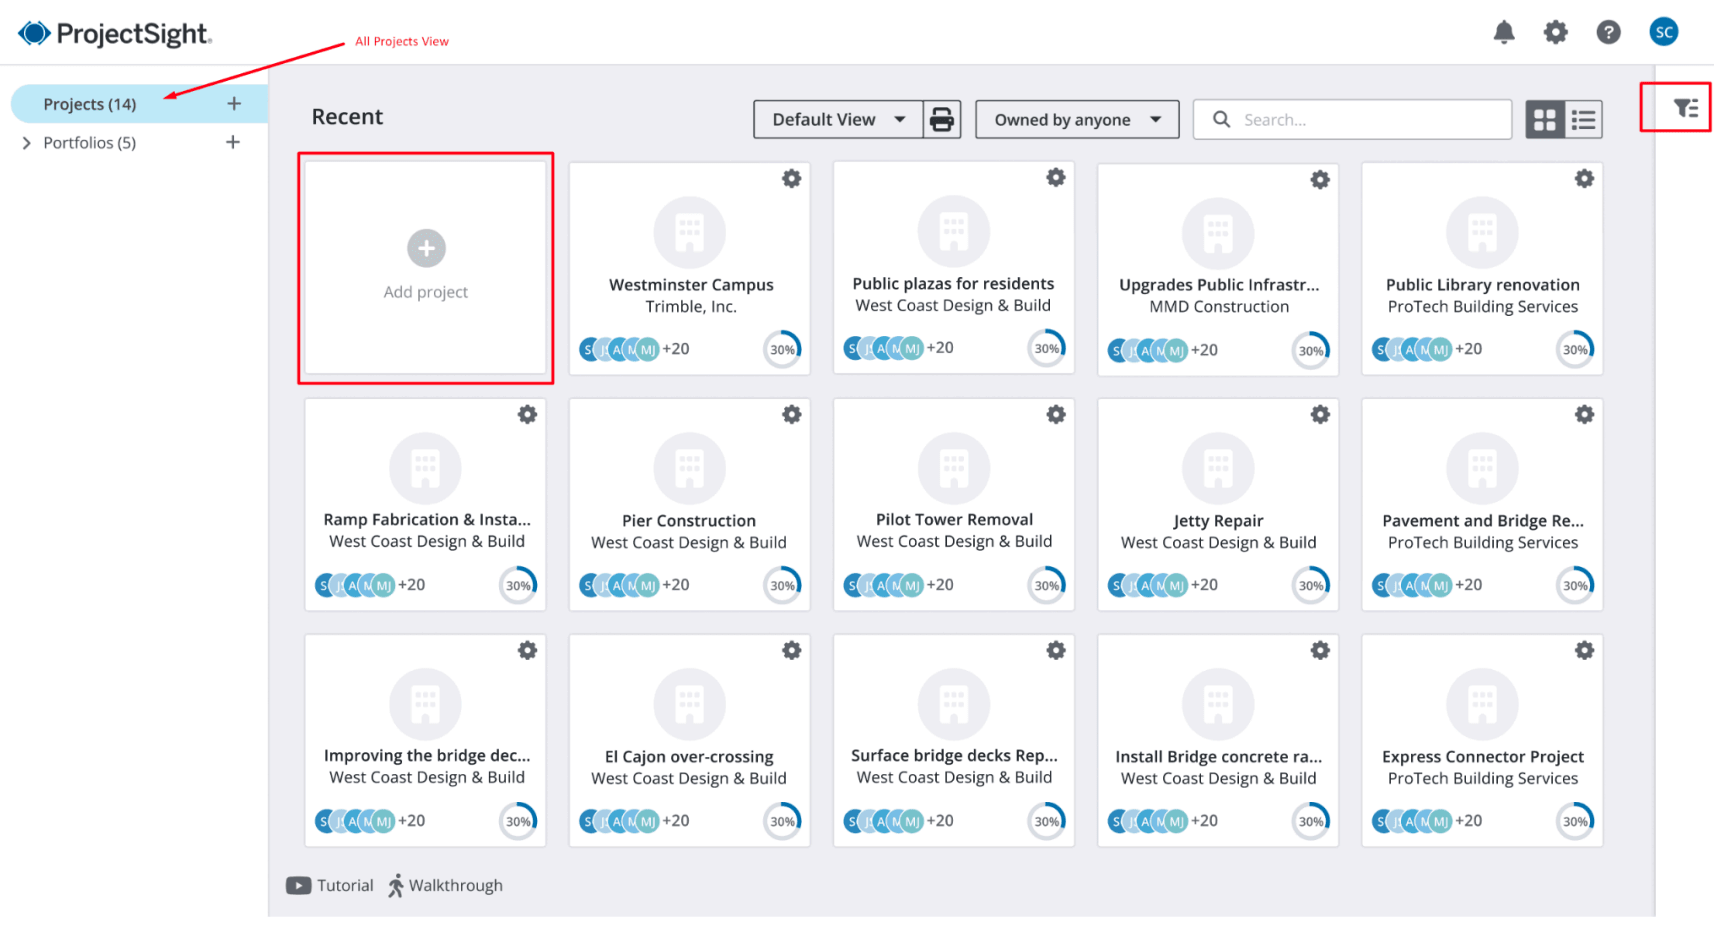
Task: Start the Walkthrough
Action: pos(446,885)
